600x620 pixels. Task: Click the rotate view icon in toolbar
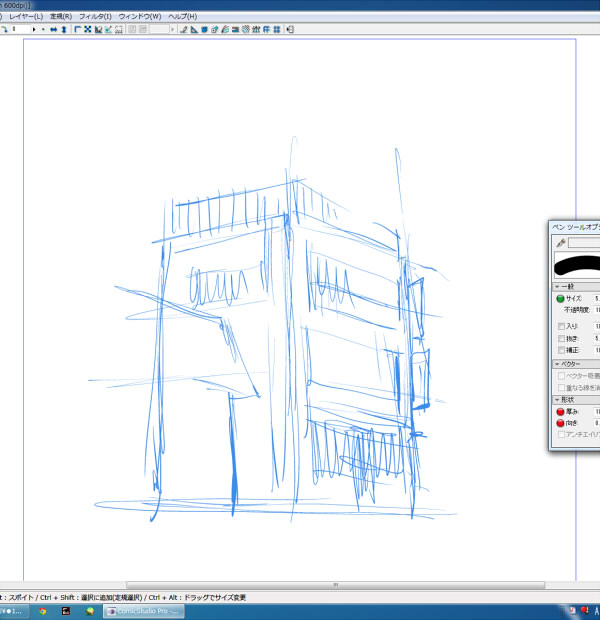pos(4,29)
